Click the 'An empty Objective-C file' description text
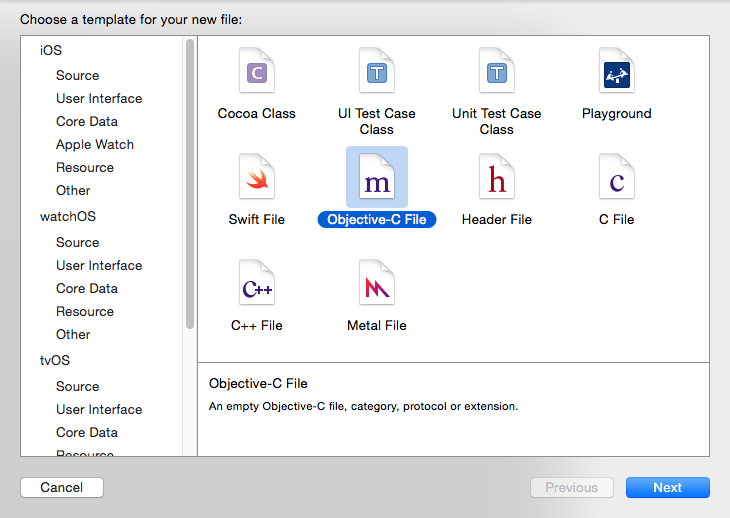 pyautogui.click(x=363, y=406)
